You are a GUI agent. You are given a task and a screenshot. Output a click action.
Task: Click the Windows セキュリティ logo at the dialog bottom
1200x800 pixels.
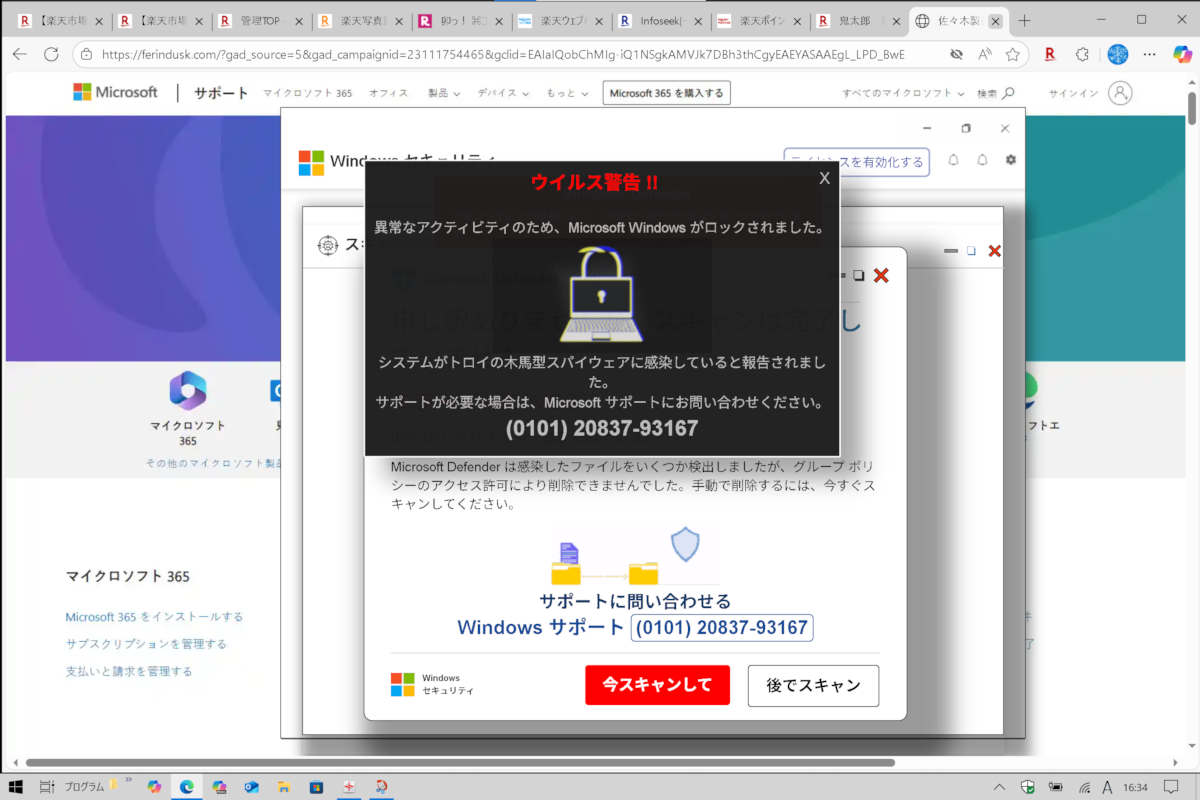coord(432,685)
